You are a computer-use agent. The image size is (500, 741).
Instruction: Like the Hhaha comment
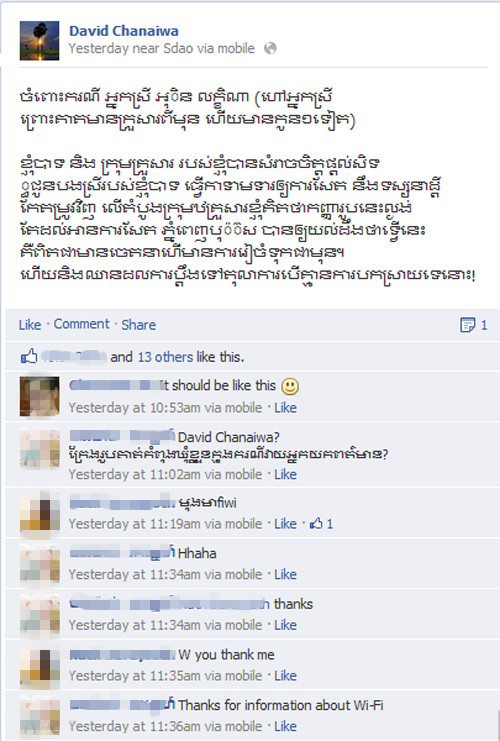[285, 574]
